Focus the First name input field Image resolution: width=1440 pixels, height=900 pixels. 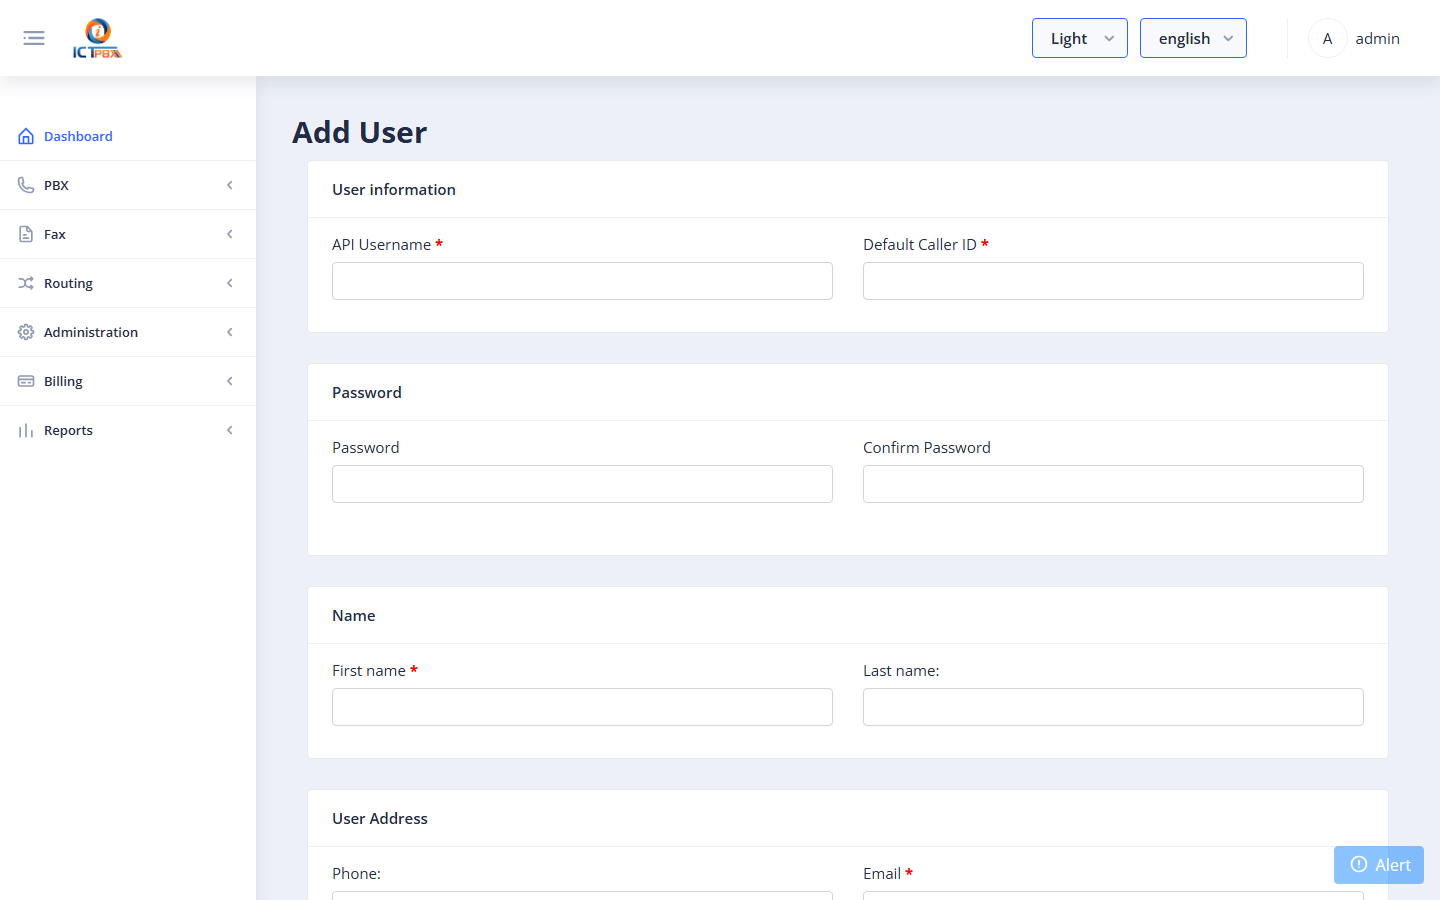click(x=582, y=707)
